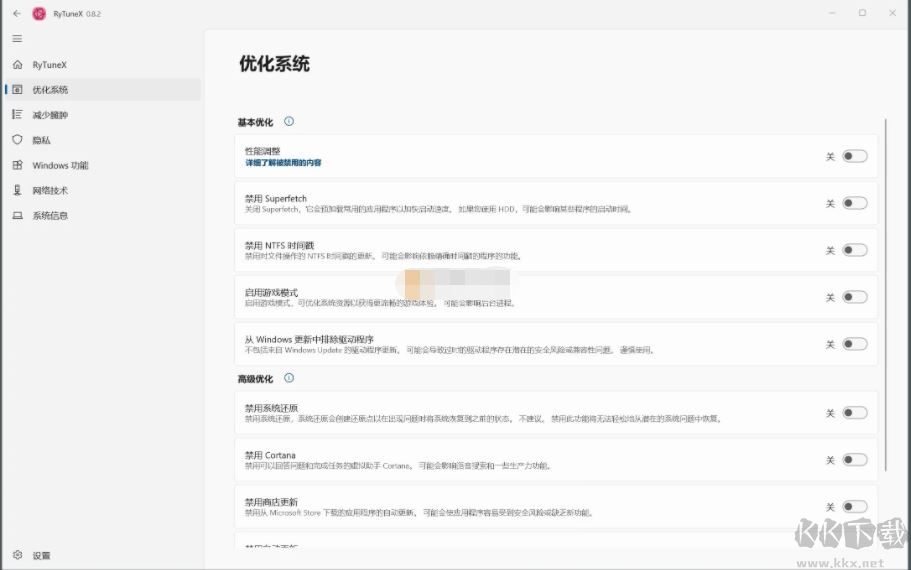911x570 pixels.
Task: Click the 禁用 Cortana title text
Action: click(x=270, y=455)
